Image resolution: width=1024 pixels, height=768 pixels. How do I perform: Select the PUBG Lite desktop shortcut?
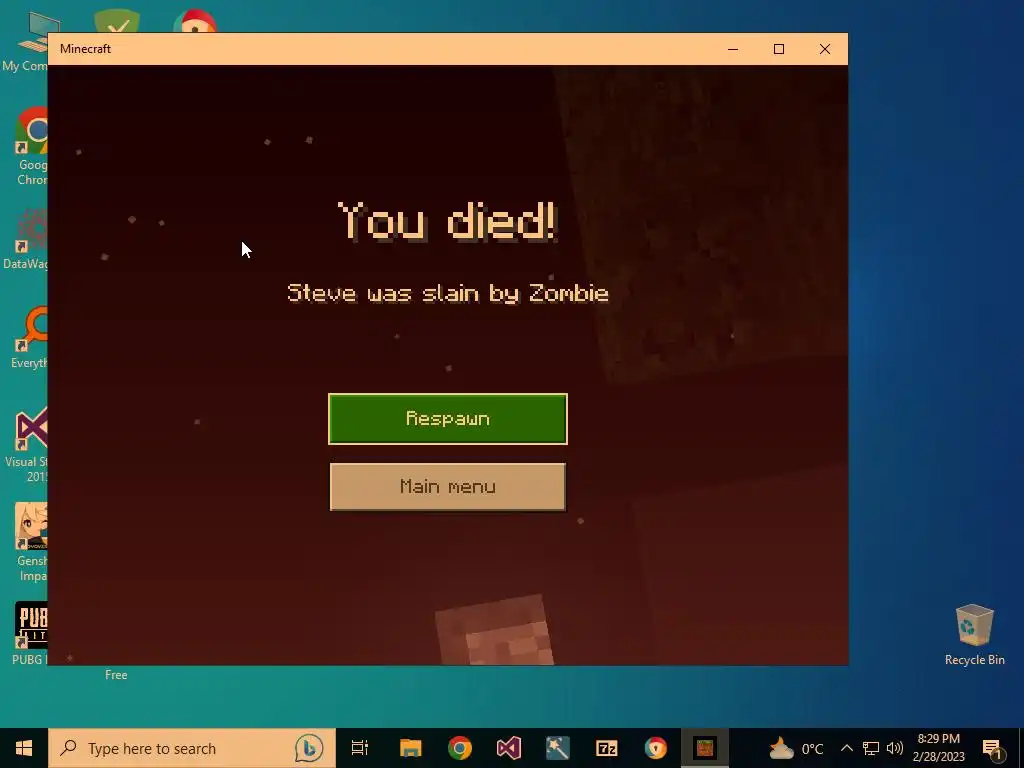click(30, 633)
